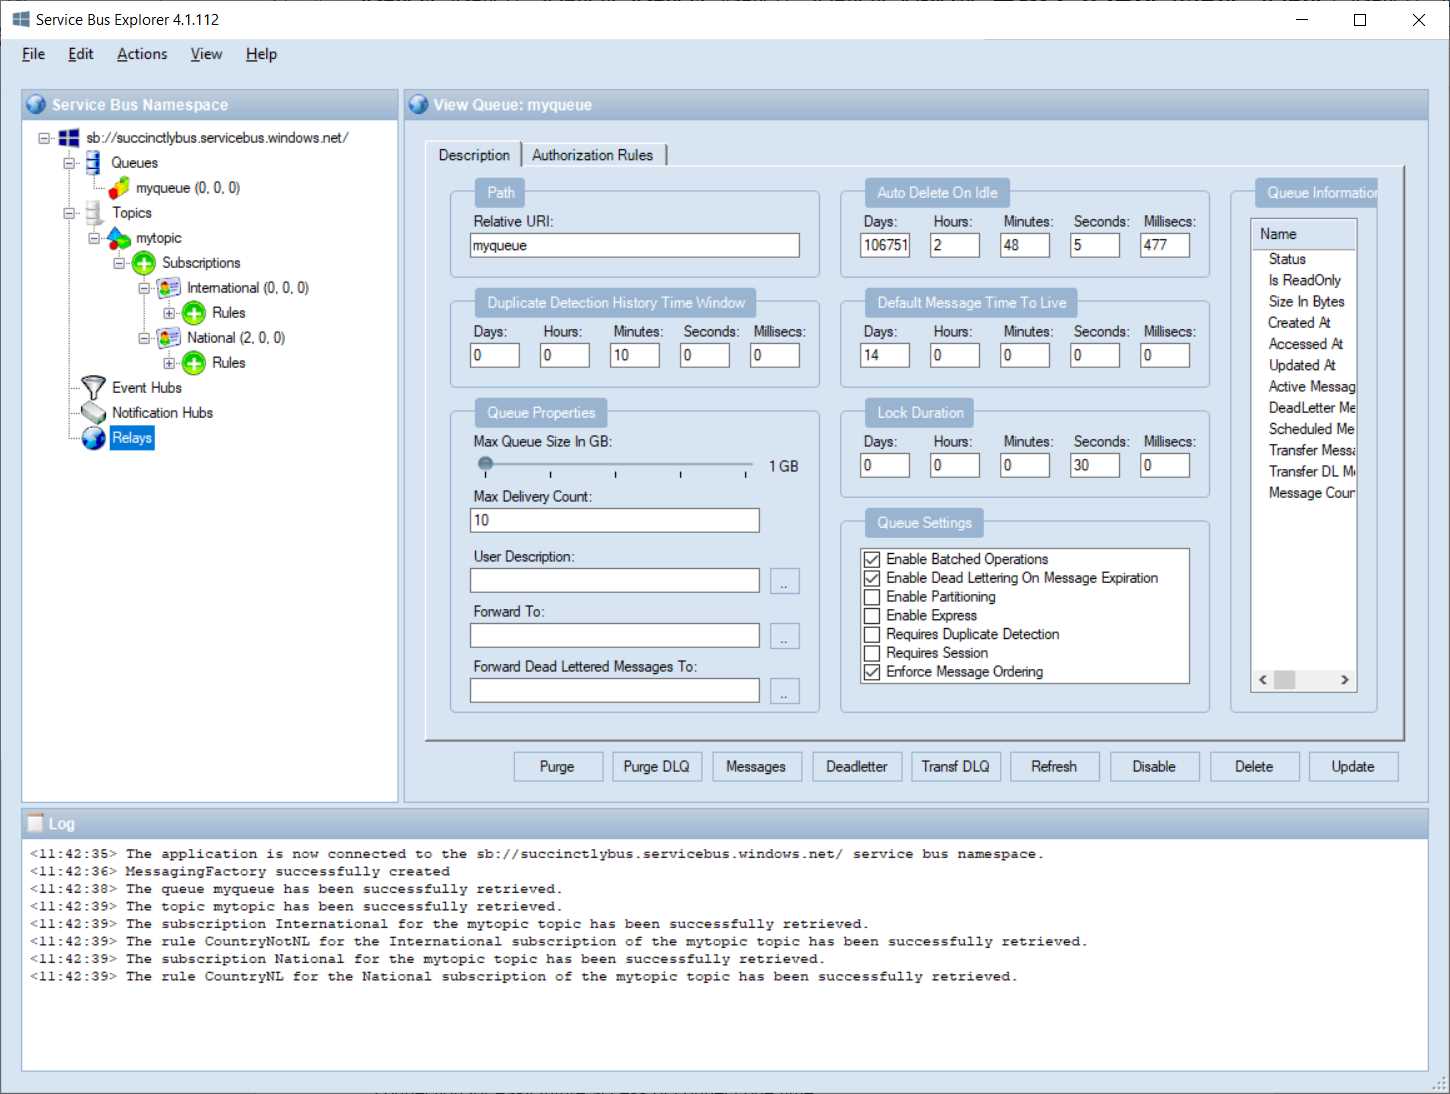Screen dimensions: 1450x1094
Task: Click the Delete queue button
Action: [1254, 767]
